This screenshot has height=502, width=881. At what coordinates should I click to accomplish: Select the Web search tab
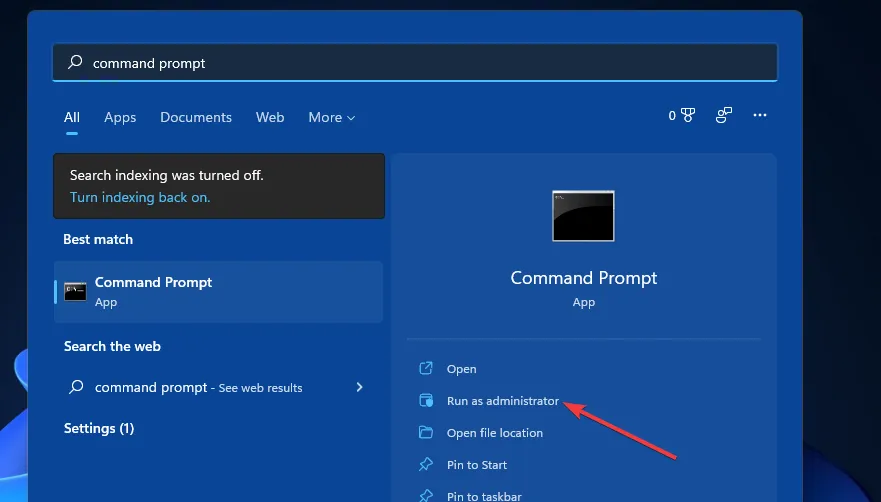point(270,117)
